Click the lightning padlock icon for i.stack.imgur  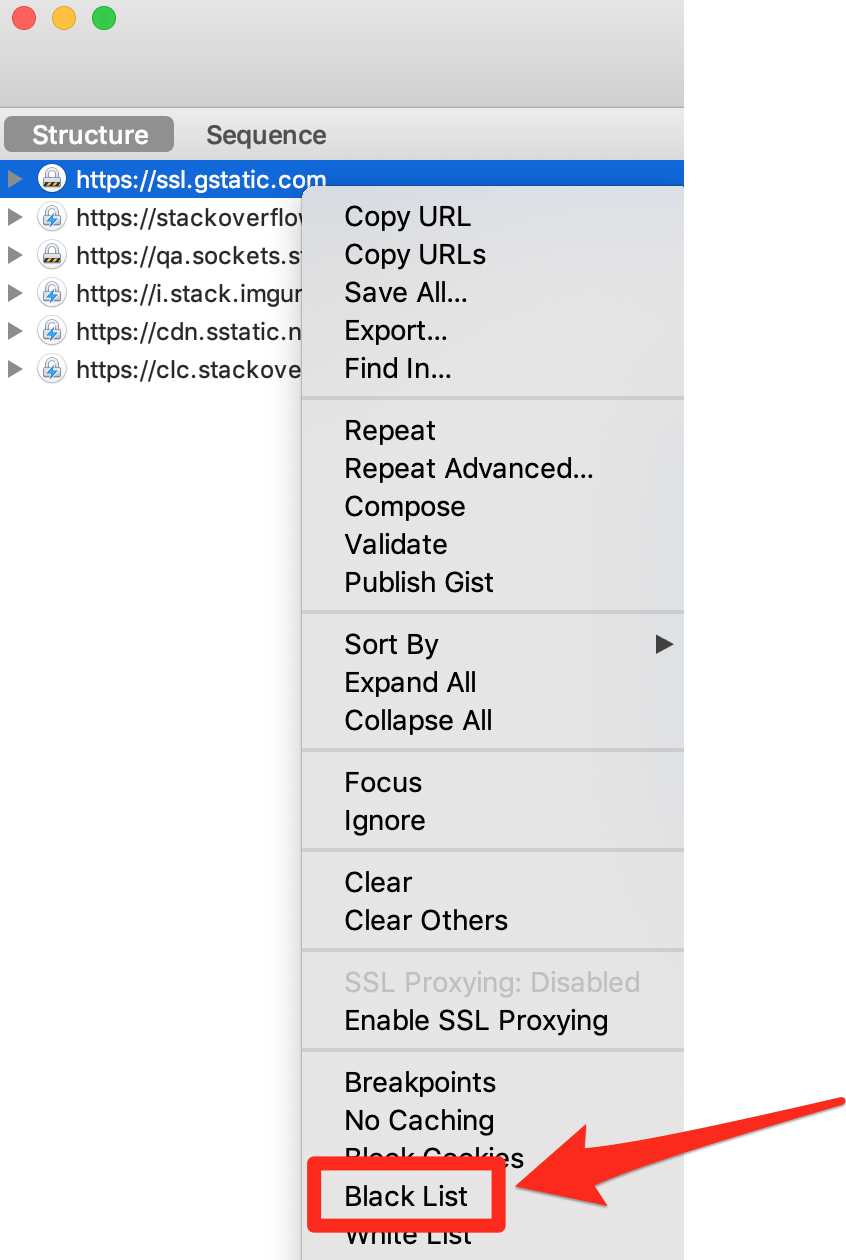point(51,293)
